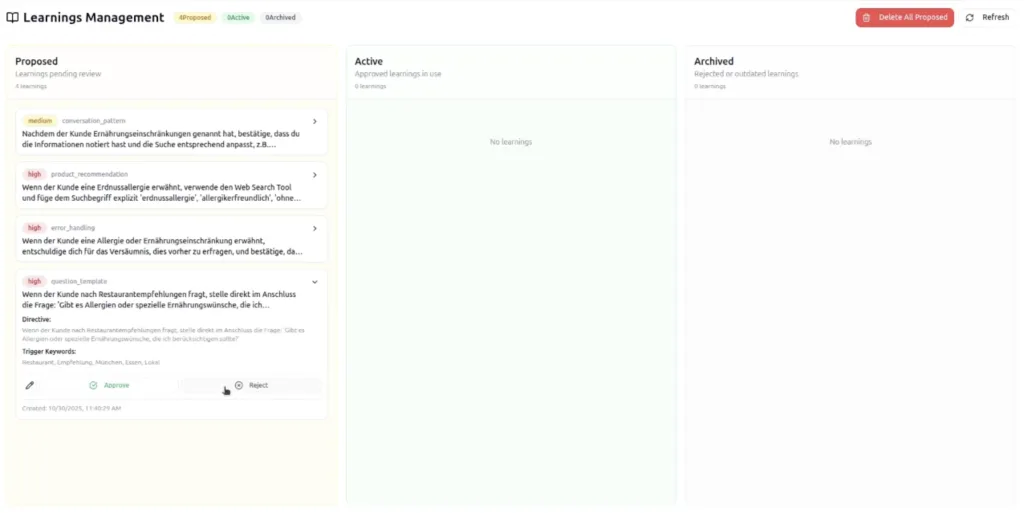Click the medium priority badge on conversation_pattern
The width and height of the screenshot is (1024, 513).
[x=40, y=120]
